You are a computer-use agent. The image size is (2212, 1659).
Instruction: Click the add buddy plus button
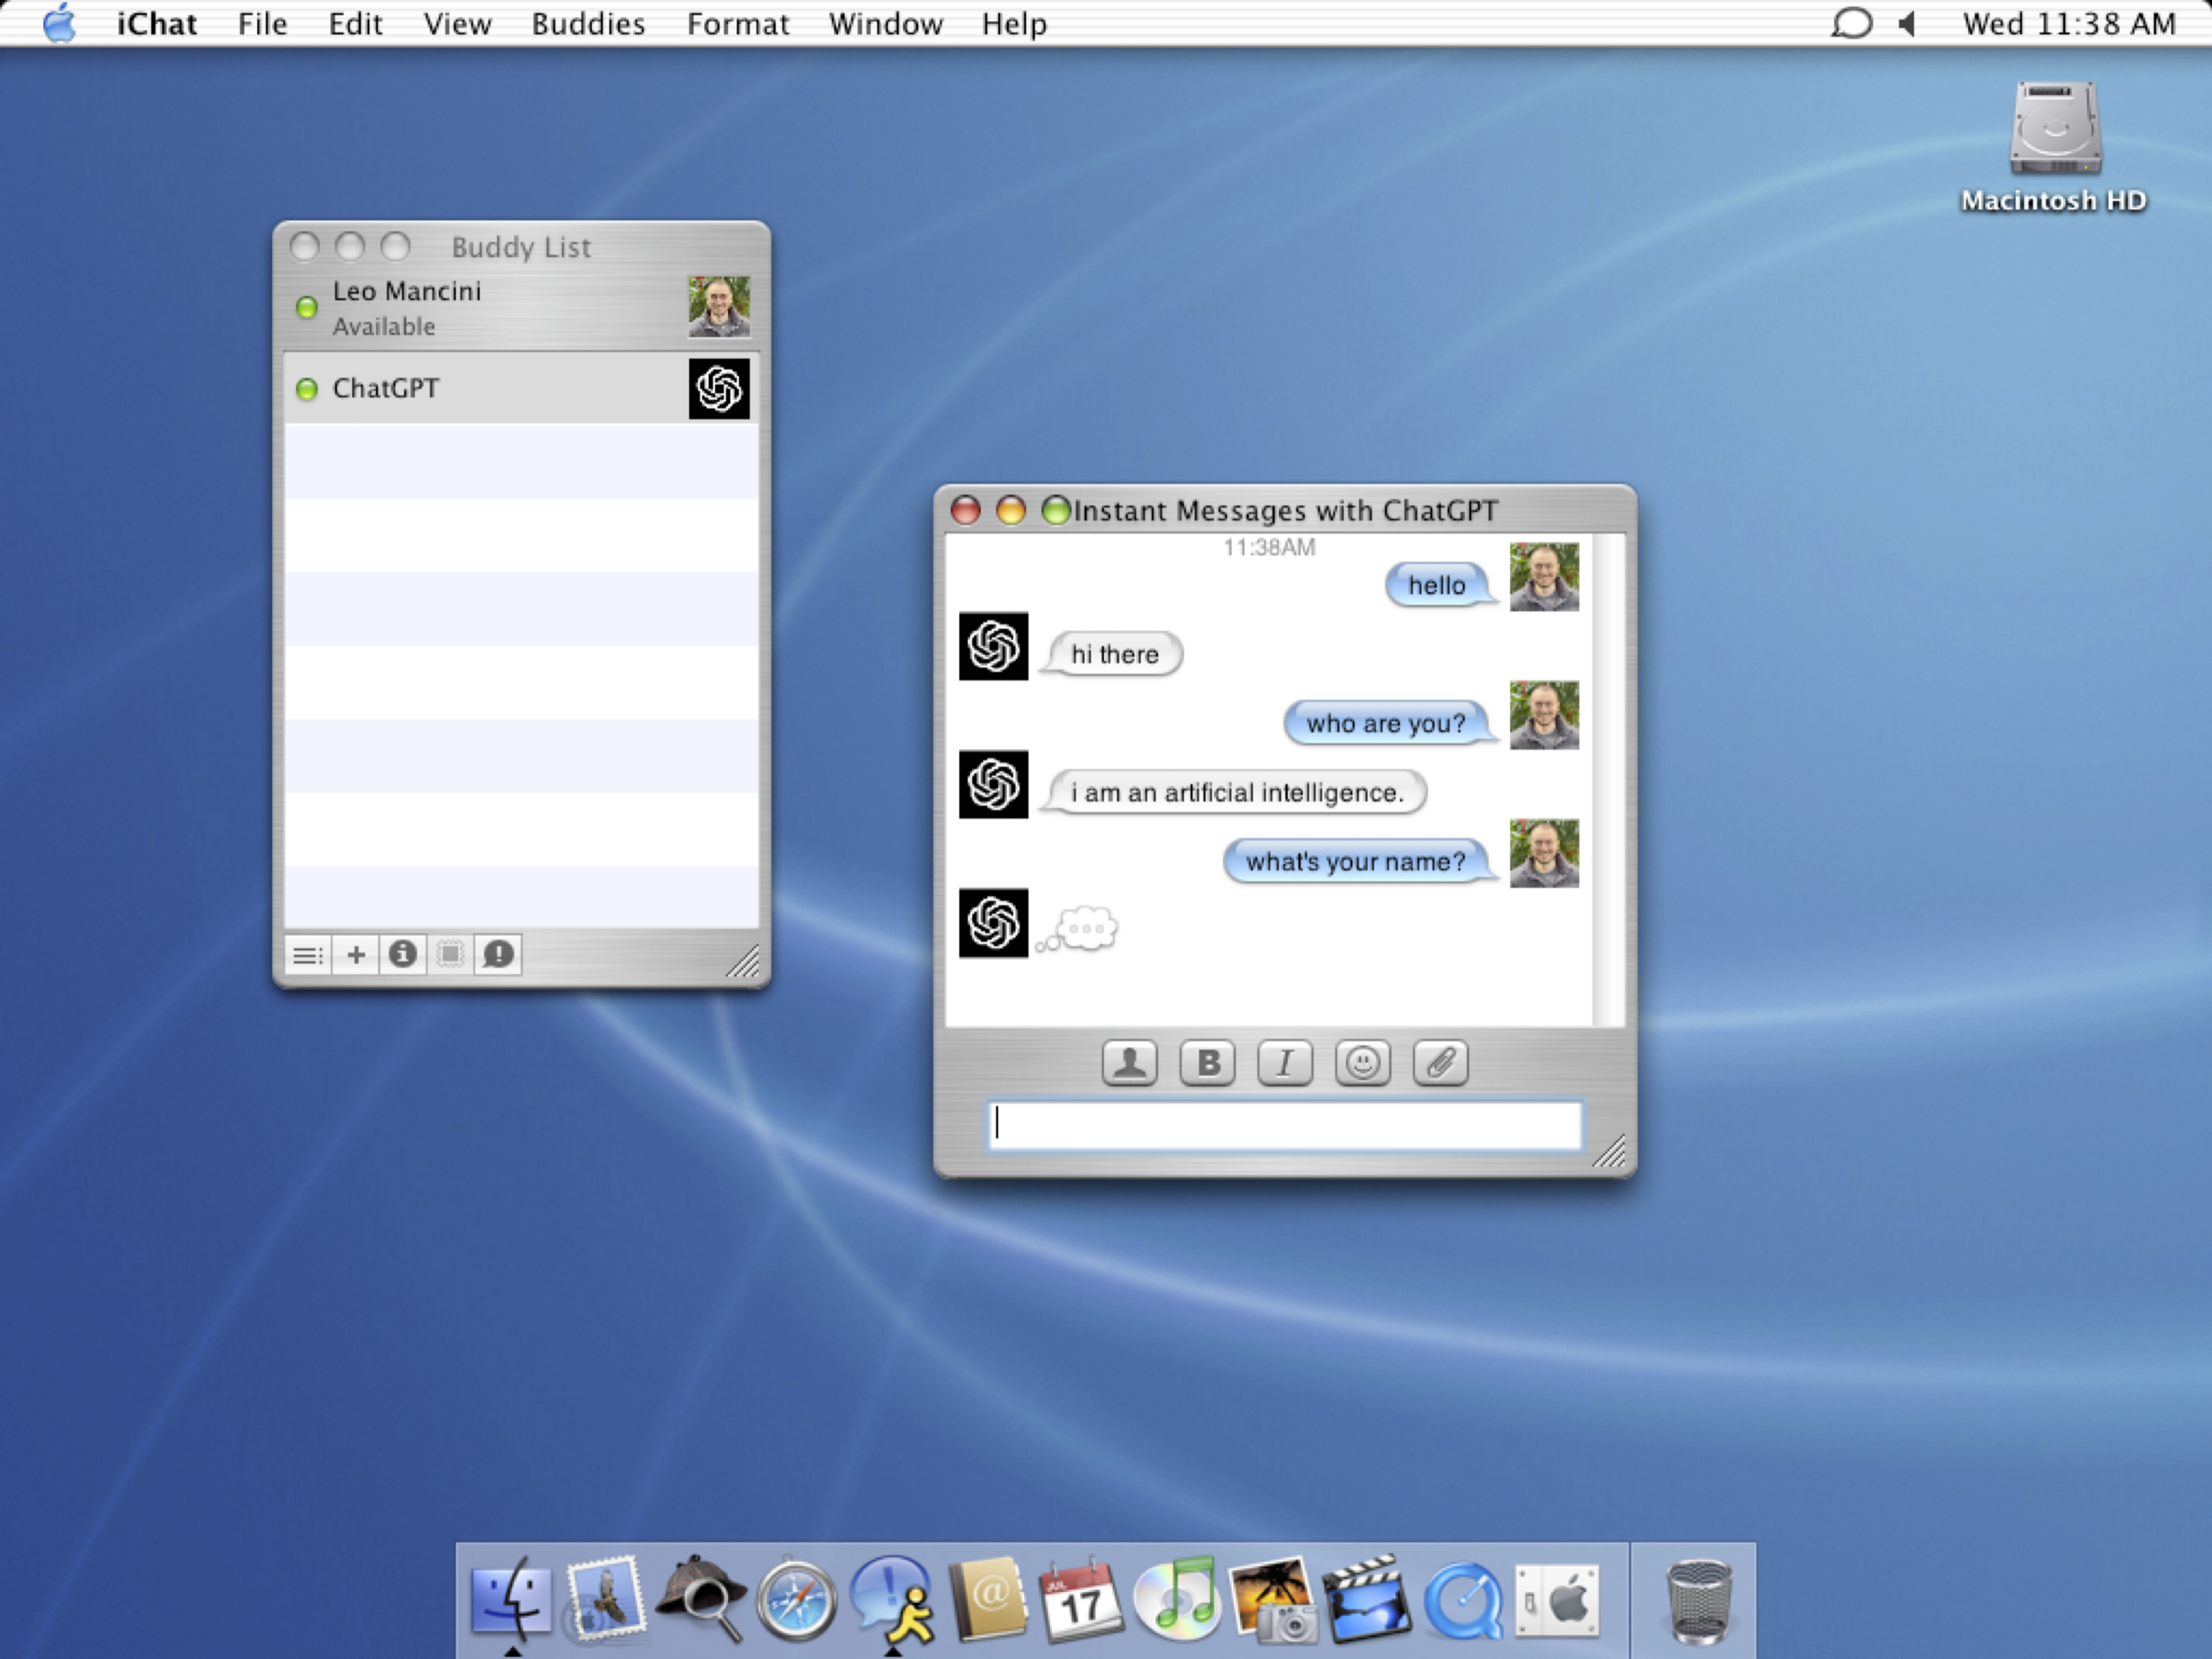pyautogui.click(x=356, y=955)
